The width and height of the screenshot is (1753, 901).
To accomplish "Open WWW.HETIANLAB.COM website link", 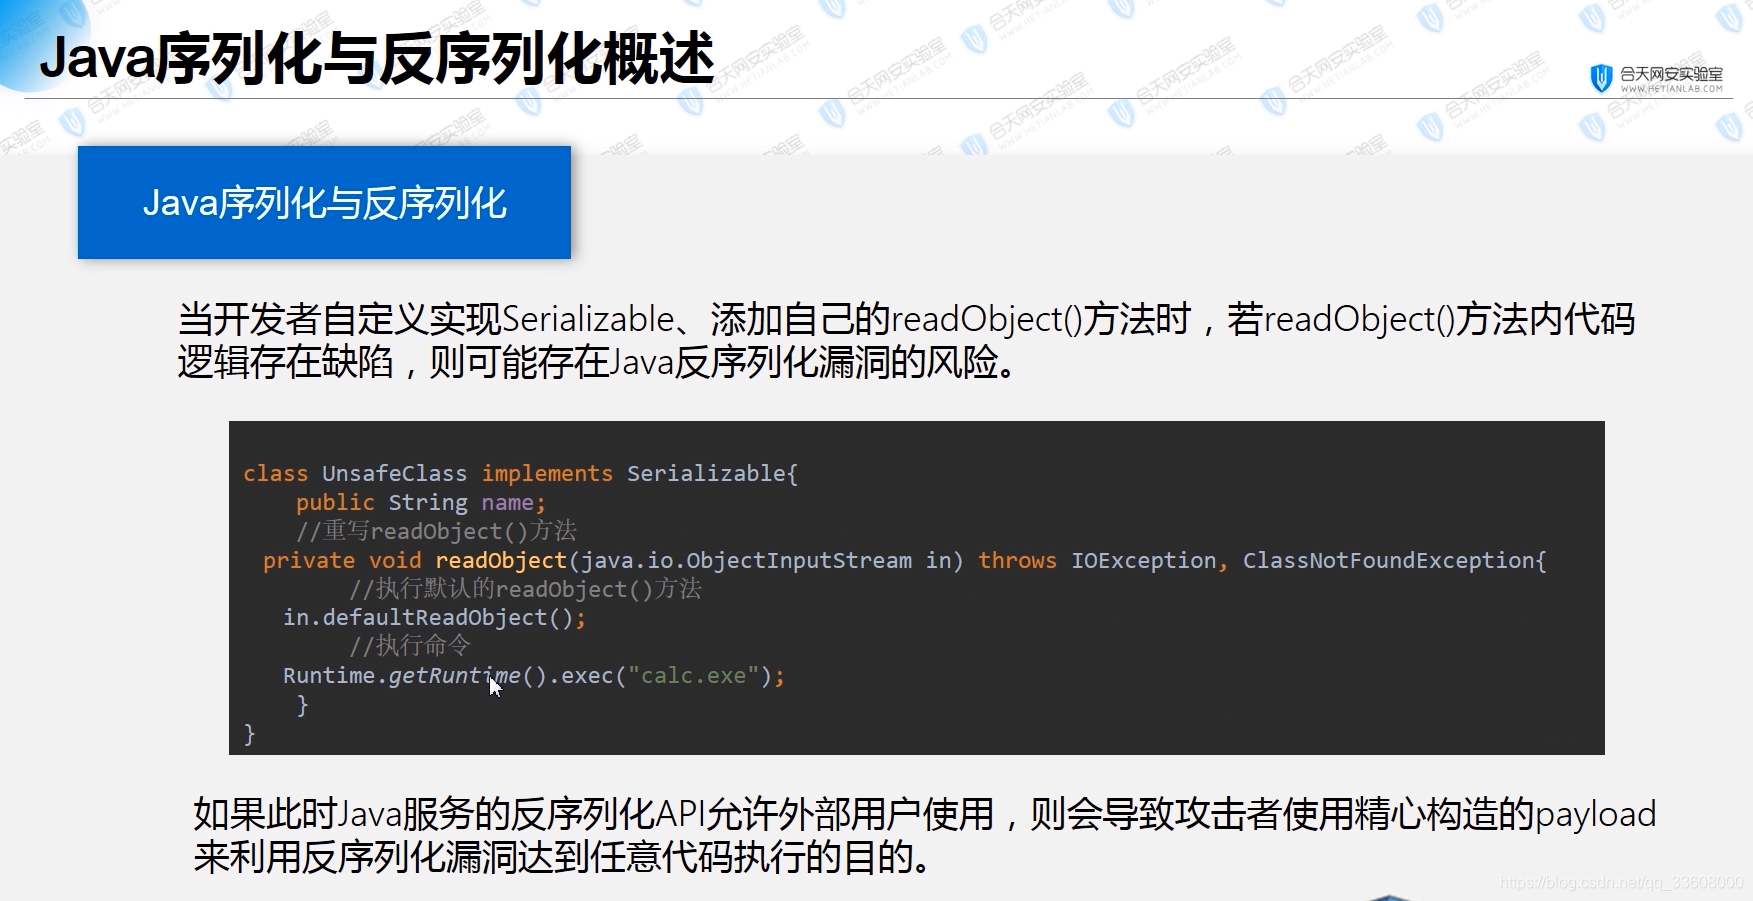I will point(1671,89).
